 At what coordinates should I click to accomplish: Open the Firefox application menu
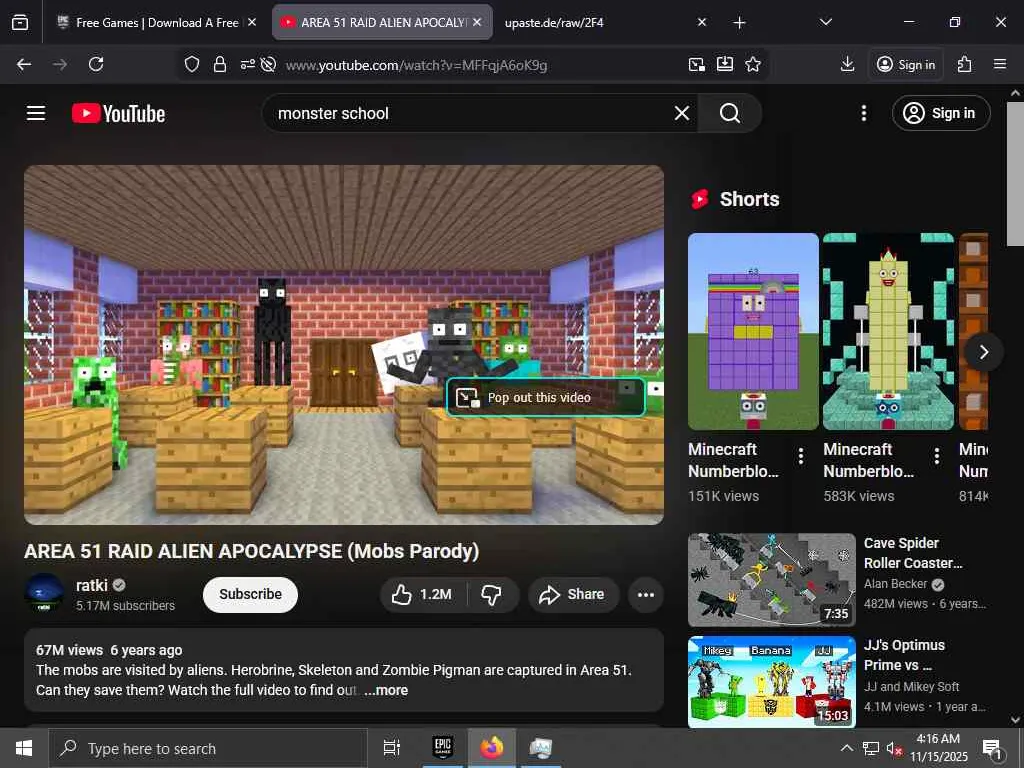click(x=1000, y=64)
